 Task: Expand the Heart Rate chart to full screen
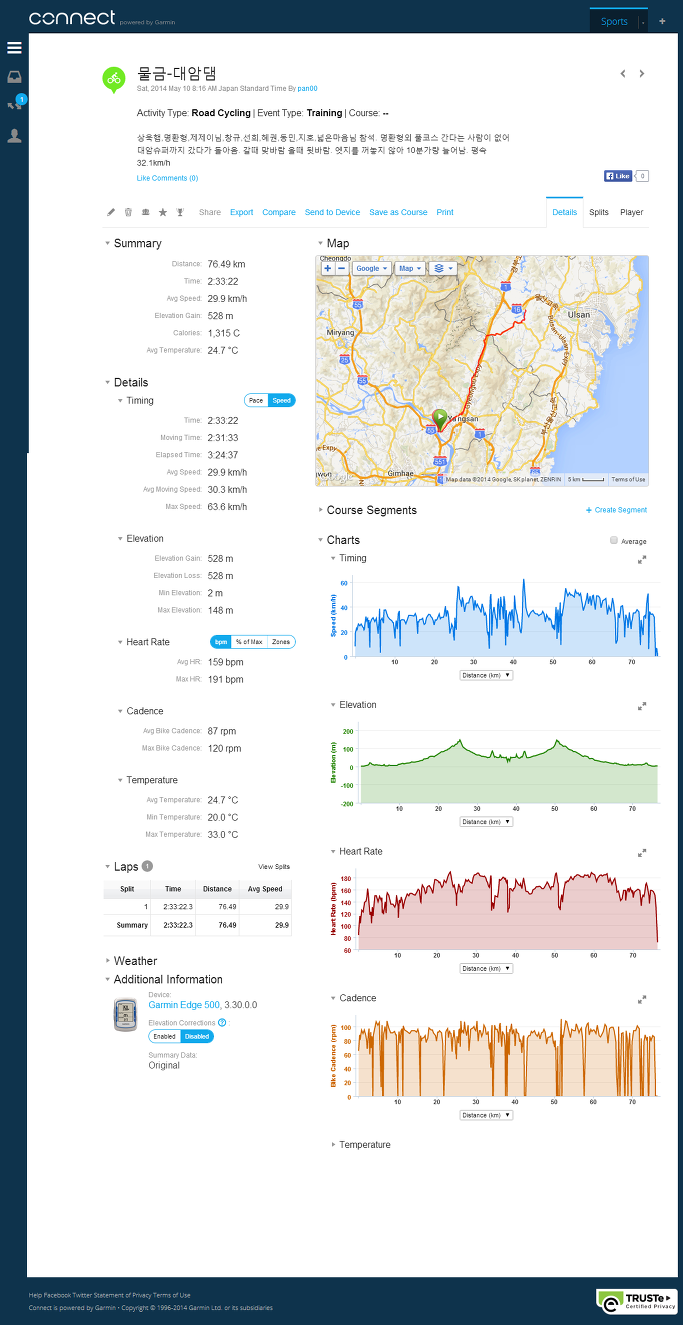coord(642,852)
